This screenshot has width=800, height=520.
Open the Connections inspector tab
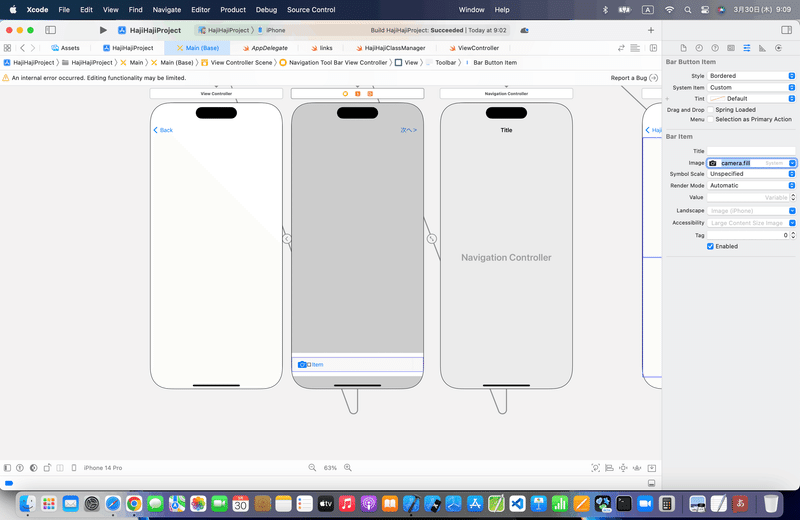click(x=778, y=48)
